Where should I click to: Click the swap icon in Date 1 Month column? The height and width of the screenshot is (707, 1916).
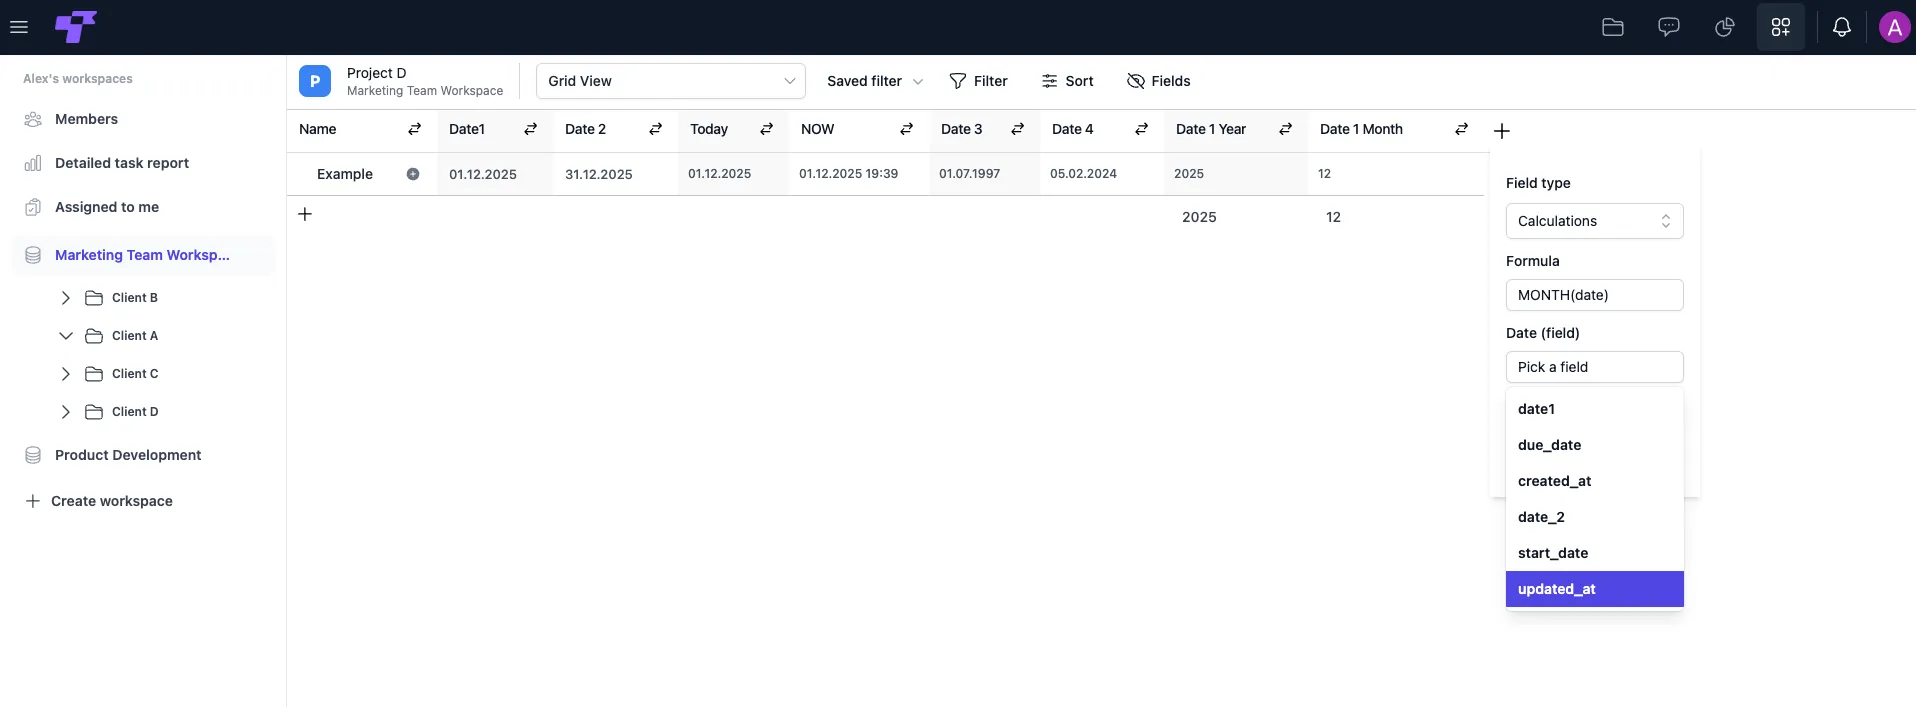pyautogui.click(x=1462, y=129)
